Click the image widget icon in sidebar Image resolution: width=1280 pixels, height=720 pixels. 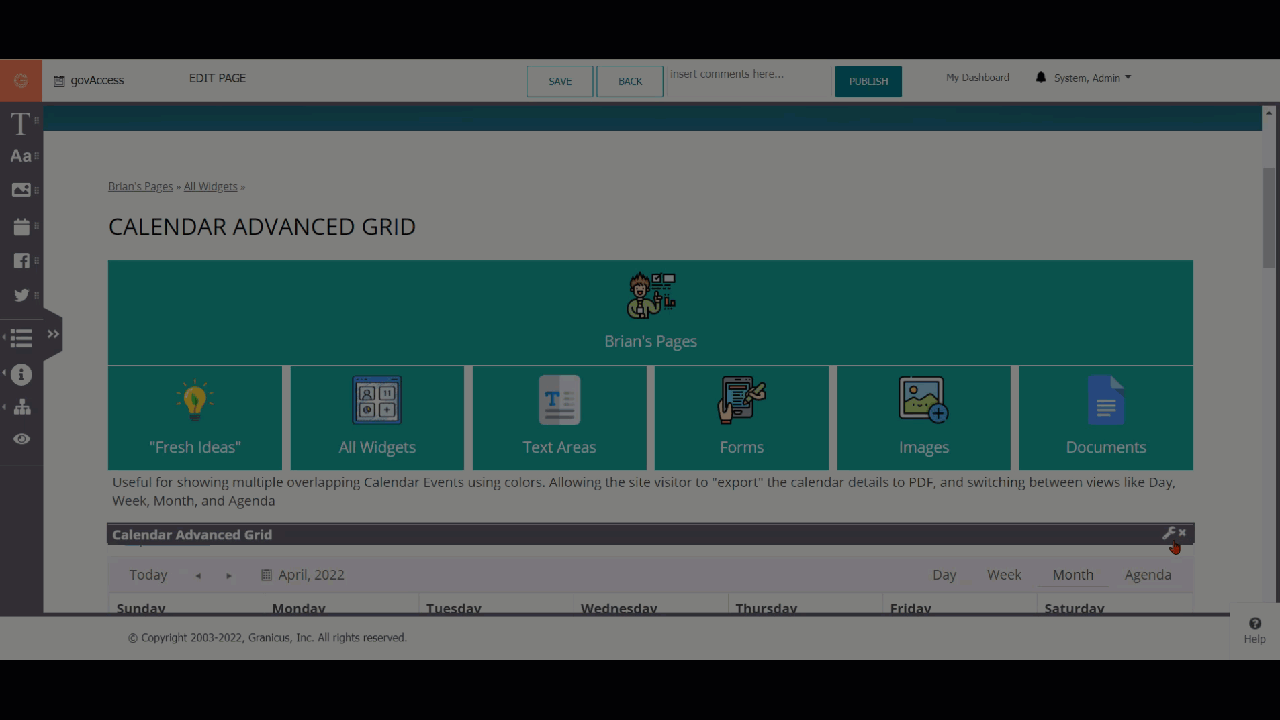(x=21, y=190)
